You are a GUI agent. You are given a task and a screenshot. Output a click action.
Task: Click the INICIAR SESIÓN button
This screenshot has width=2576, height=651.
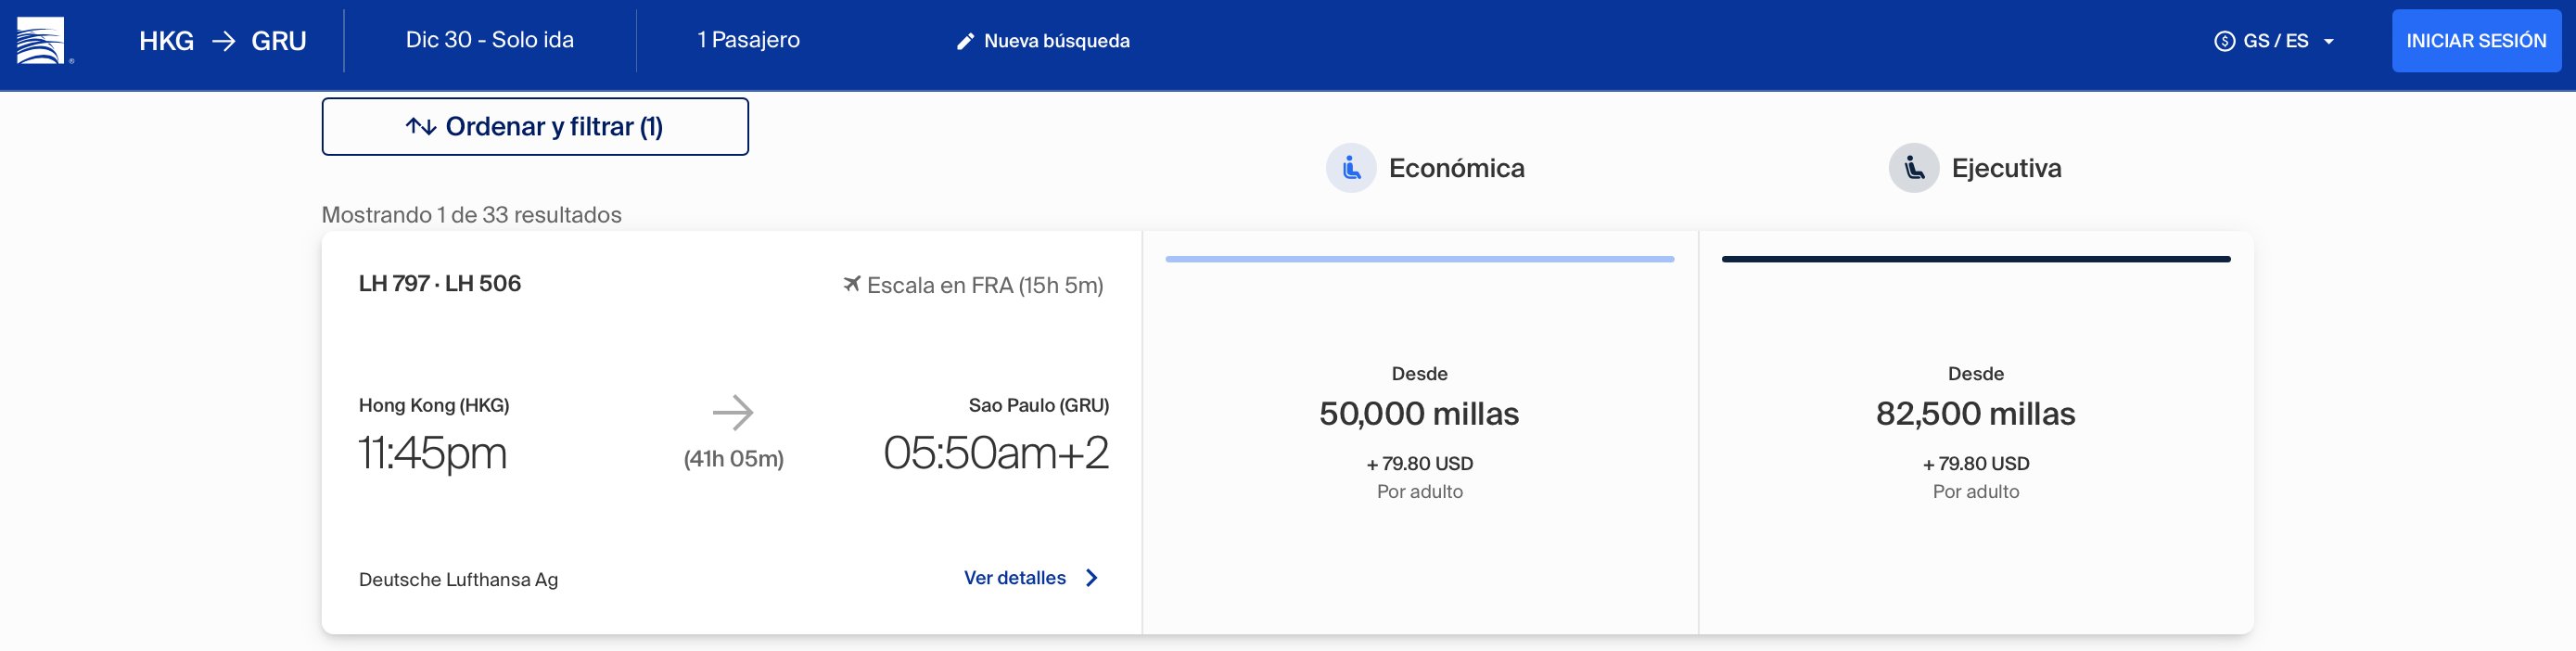pyautogui.click(x=2476, y=41)
